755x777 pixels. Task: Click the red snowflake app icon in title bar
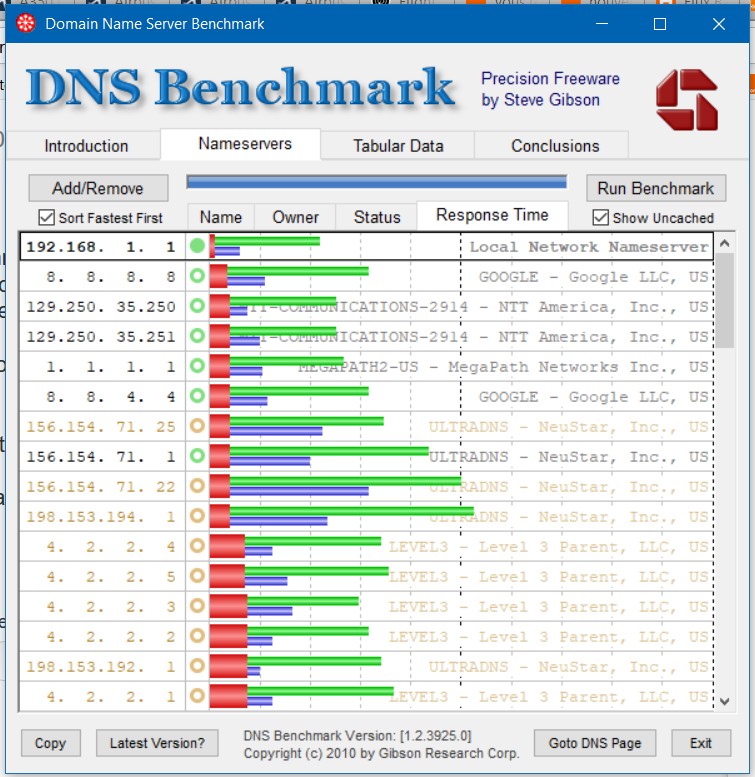(26, 23)
